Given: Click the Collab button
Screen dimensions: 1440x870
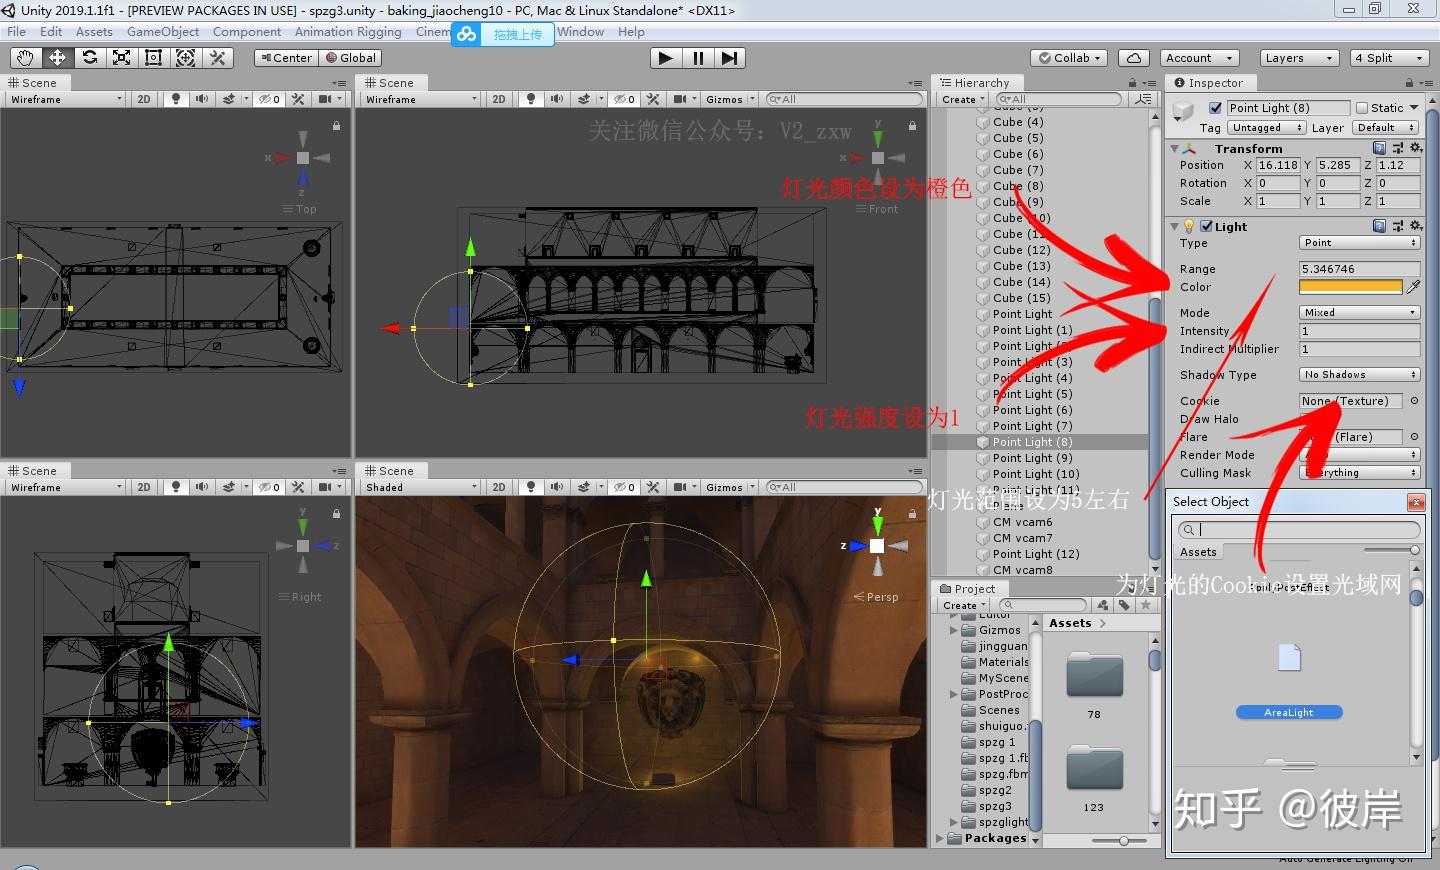Looking at the screenshot, I should point(1070,58).
